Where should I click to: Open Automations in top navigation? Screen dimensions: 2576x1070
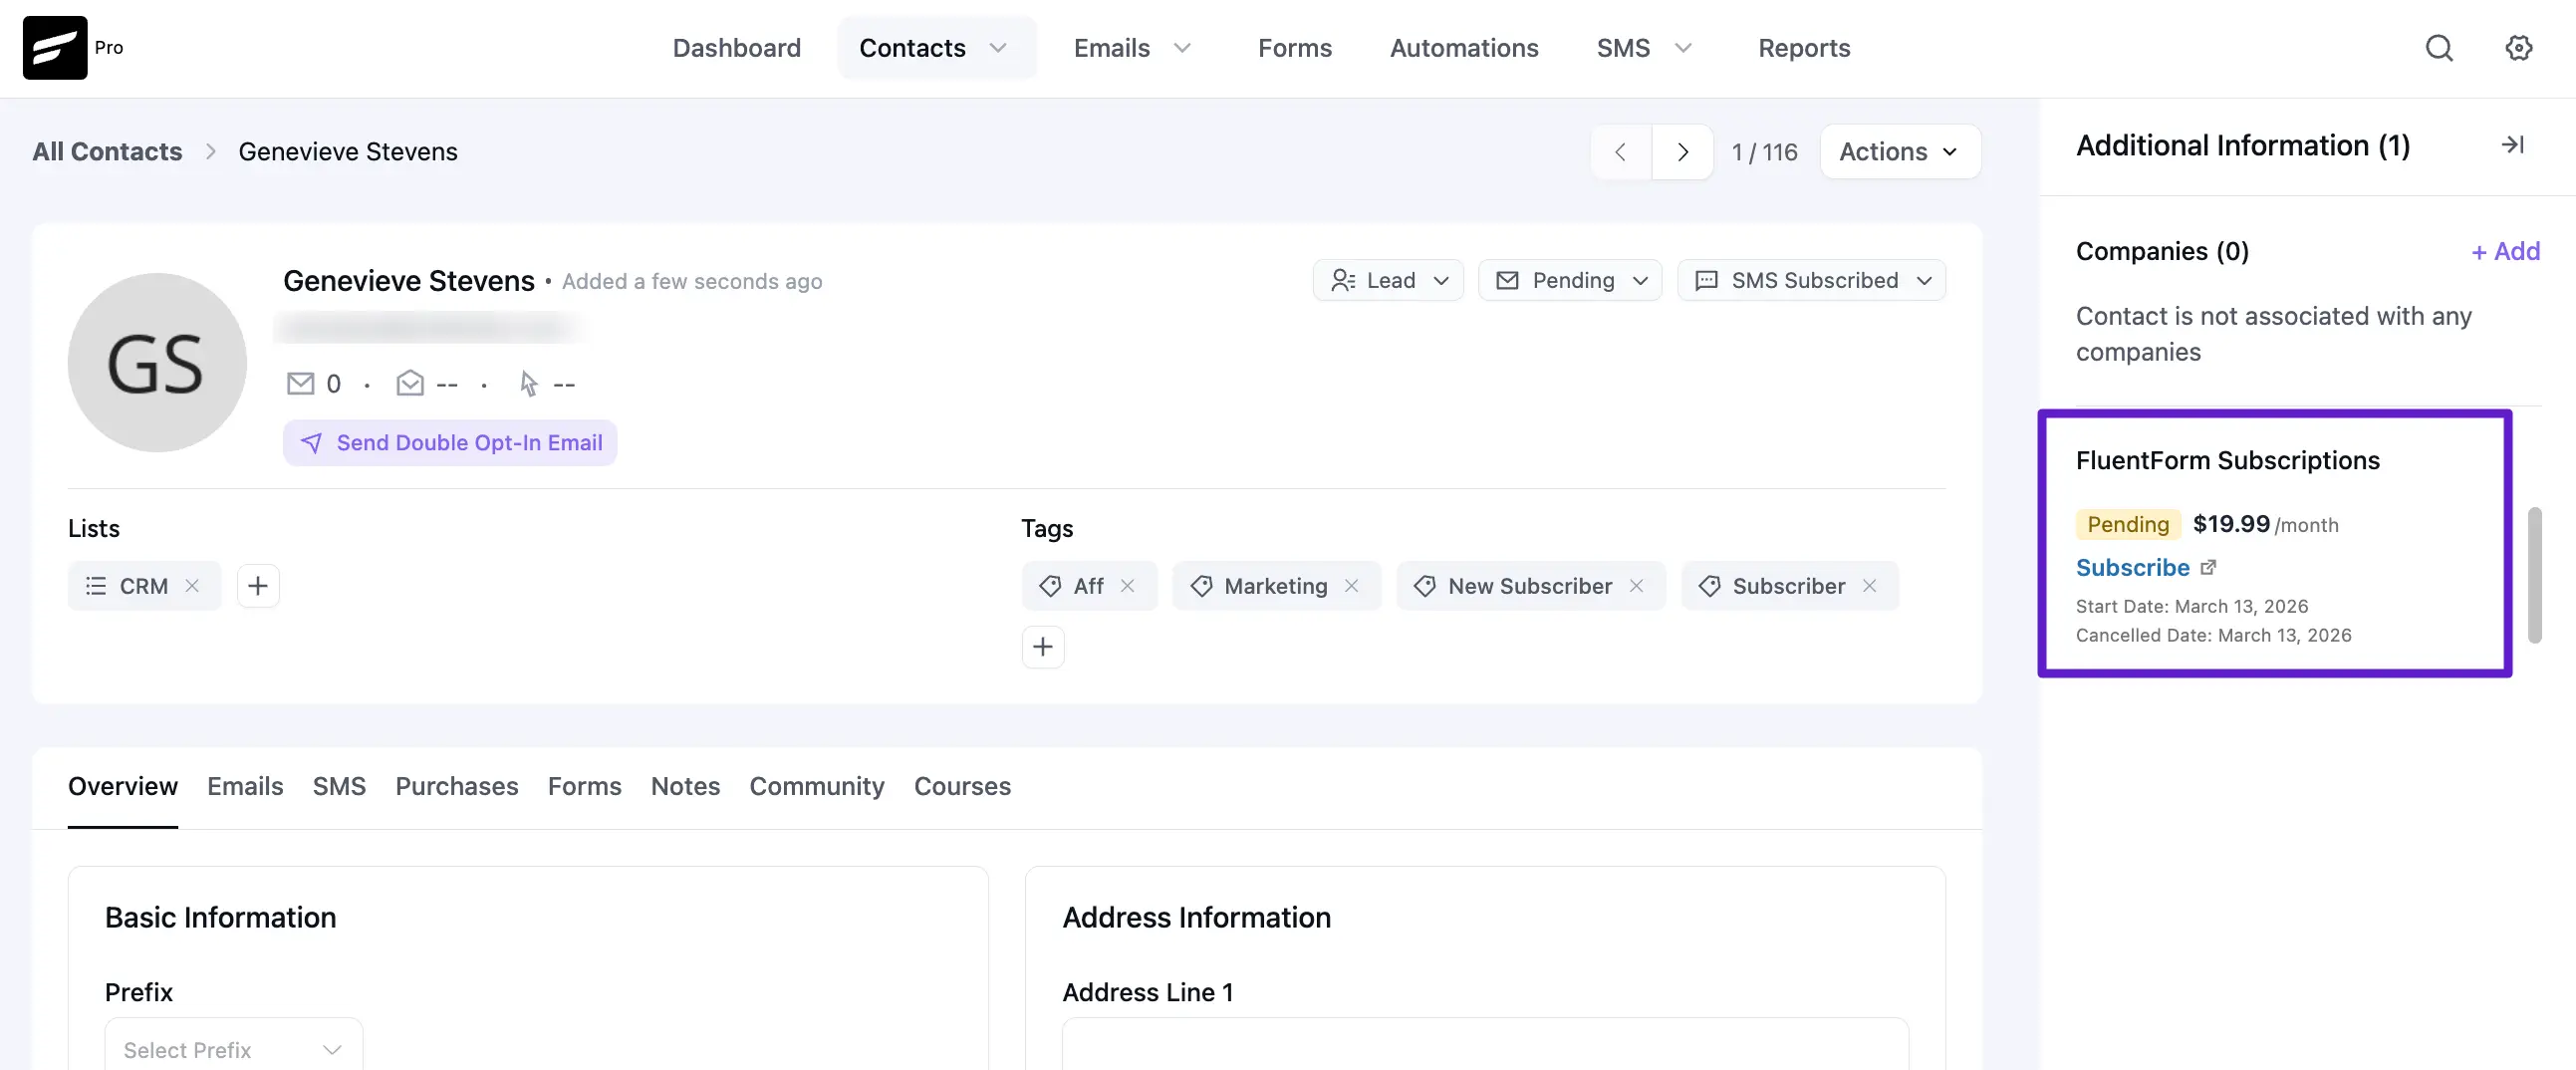tap(1464, 48)
